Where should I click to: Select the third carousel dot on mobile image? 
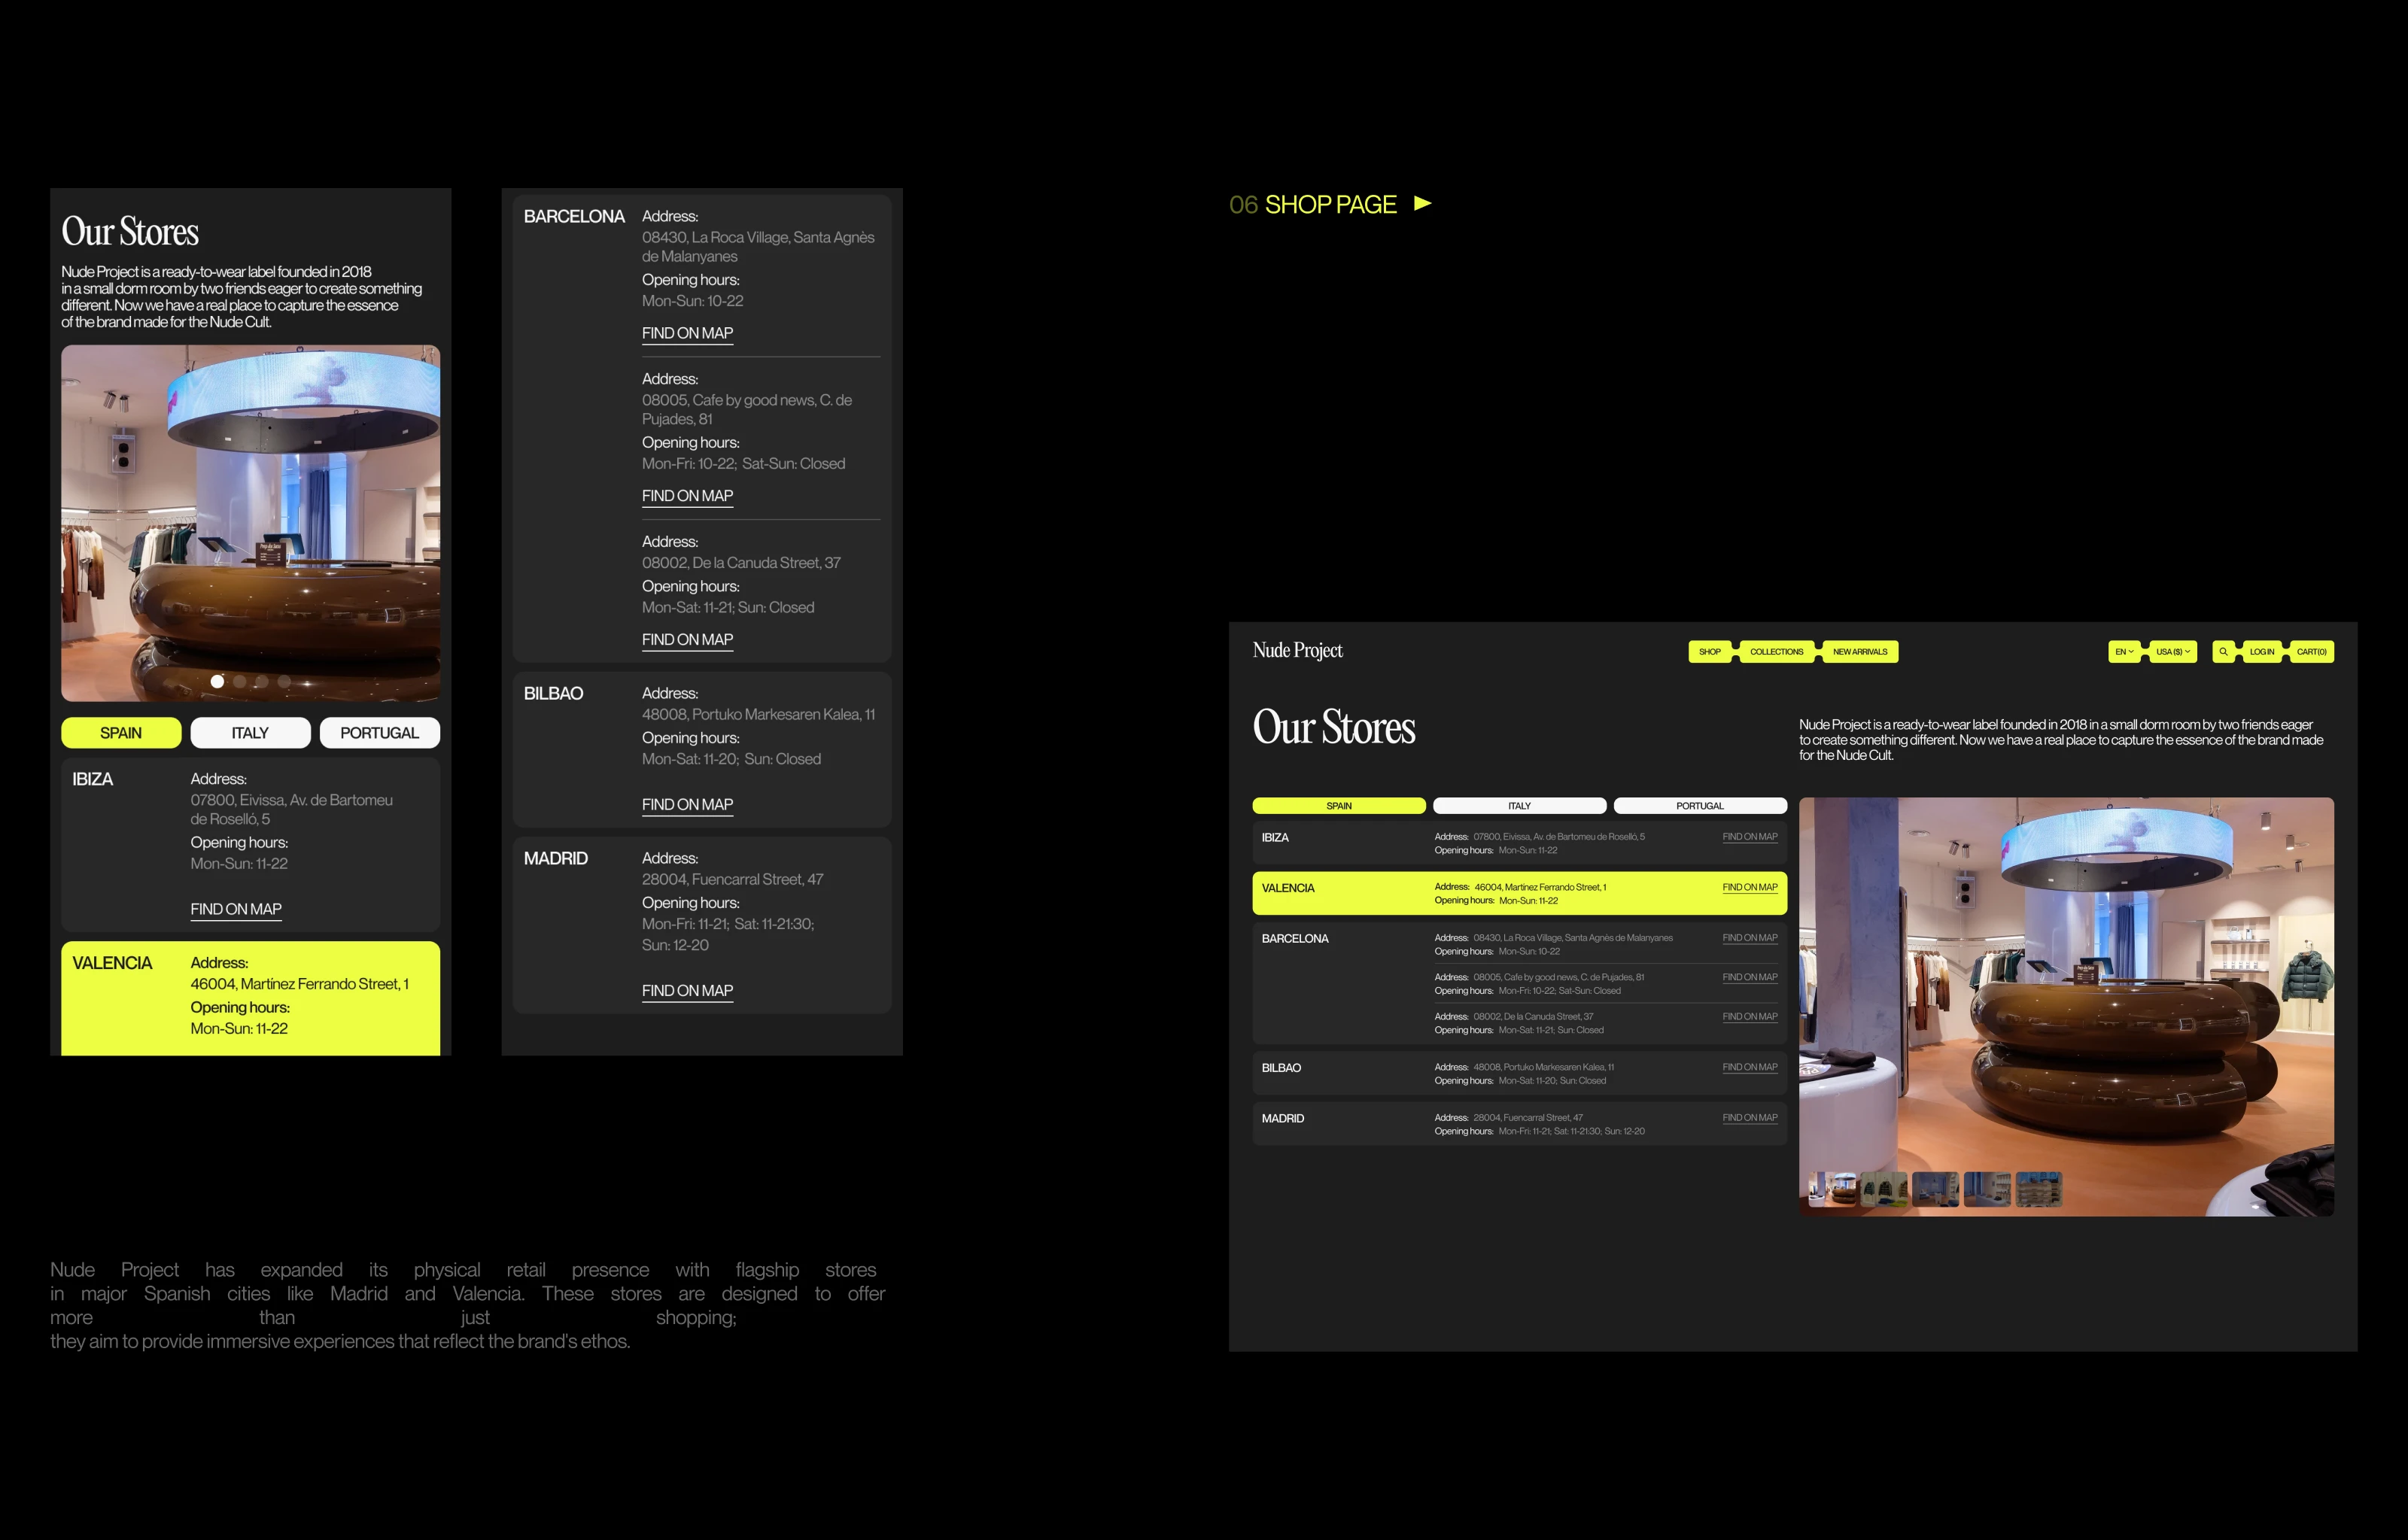click(x=262, y=681)
